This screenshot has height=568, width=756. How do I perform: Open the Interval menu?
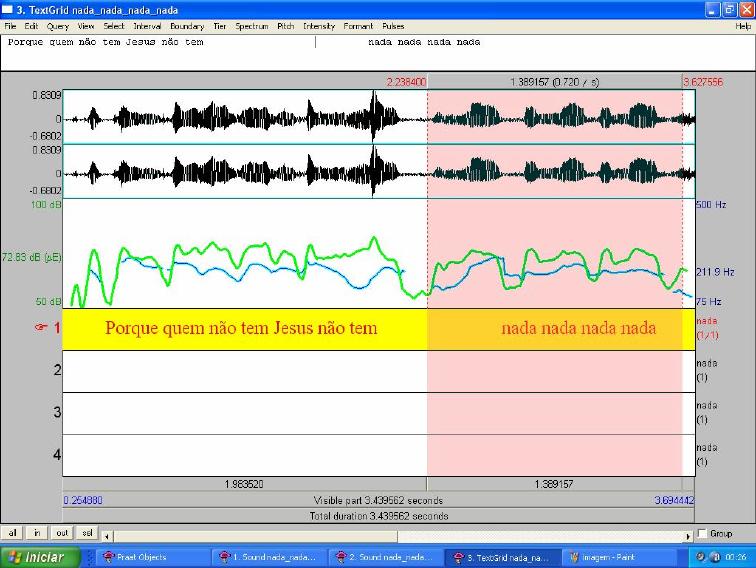(147, 27)
